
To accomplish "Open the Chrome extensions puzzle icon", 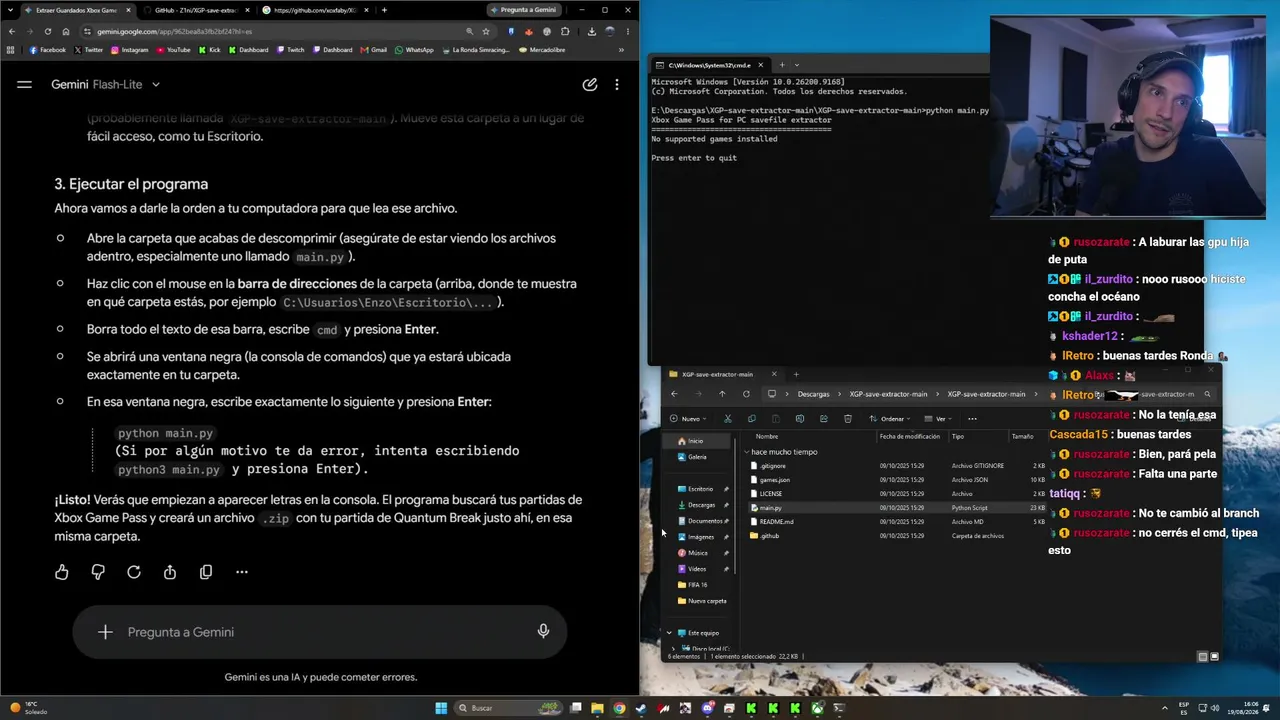I will [x=565, y=31].
